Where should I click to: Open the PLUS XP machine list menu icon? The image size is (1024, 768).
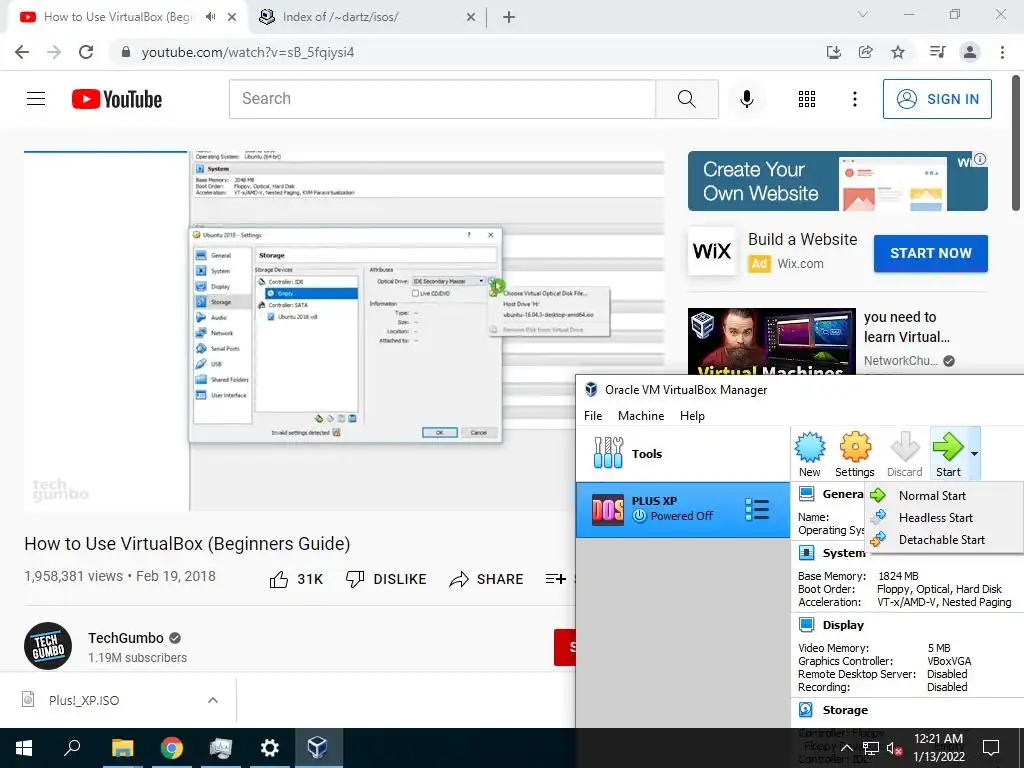pyautogui.click(x=757, y=509)
